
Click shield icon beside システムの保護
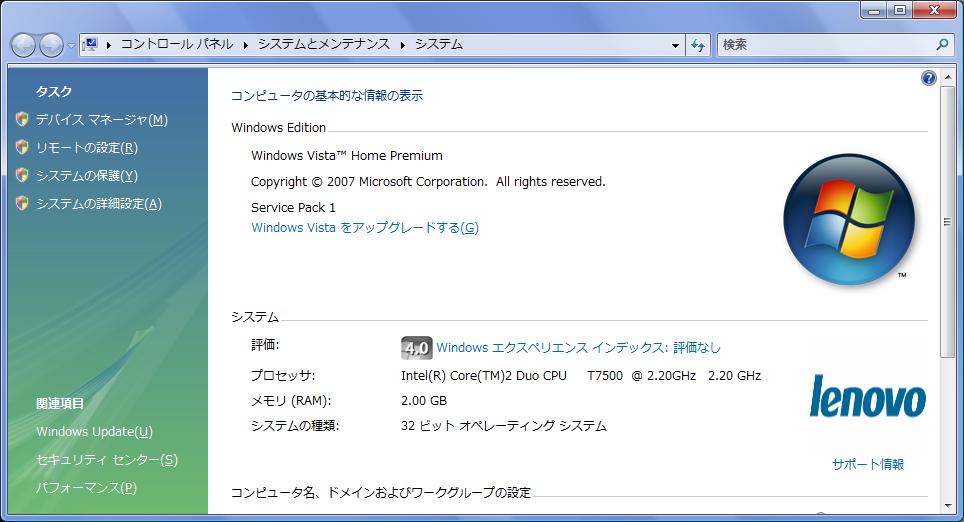pos(22,175)
